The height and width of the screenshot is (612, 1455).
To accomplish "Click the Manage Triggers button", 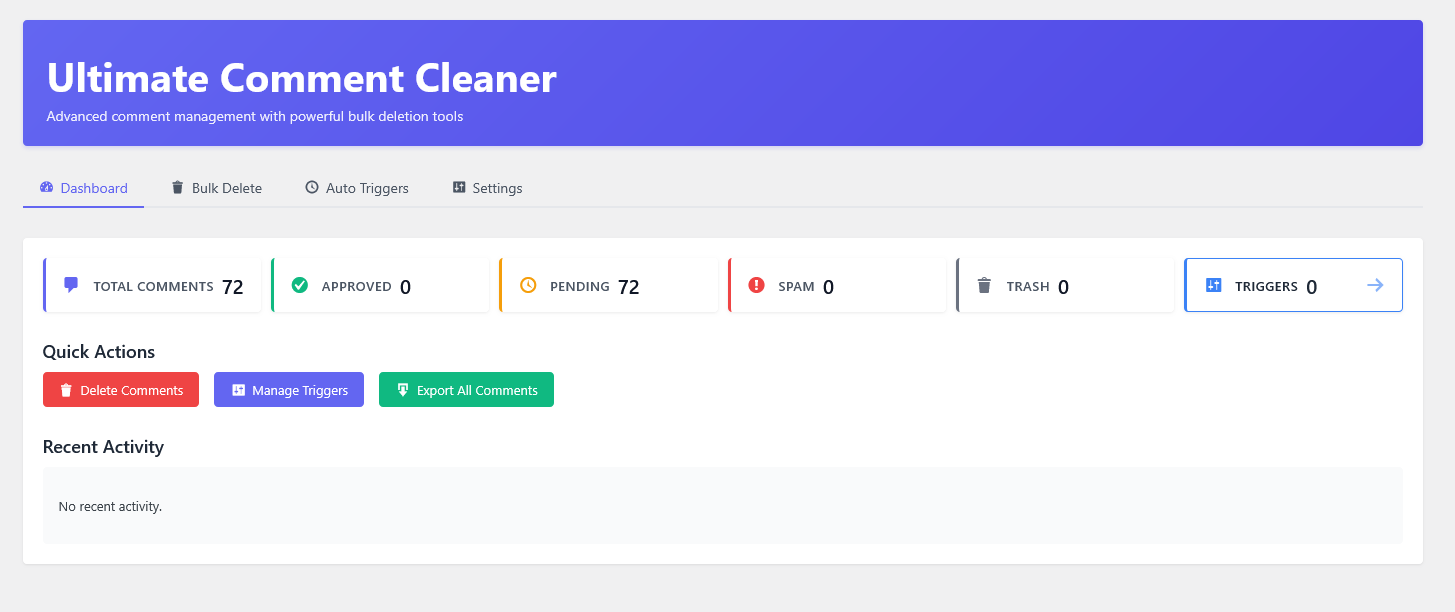I will [288, 389].
